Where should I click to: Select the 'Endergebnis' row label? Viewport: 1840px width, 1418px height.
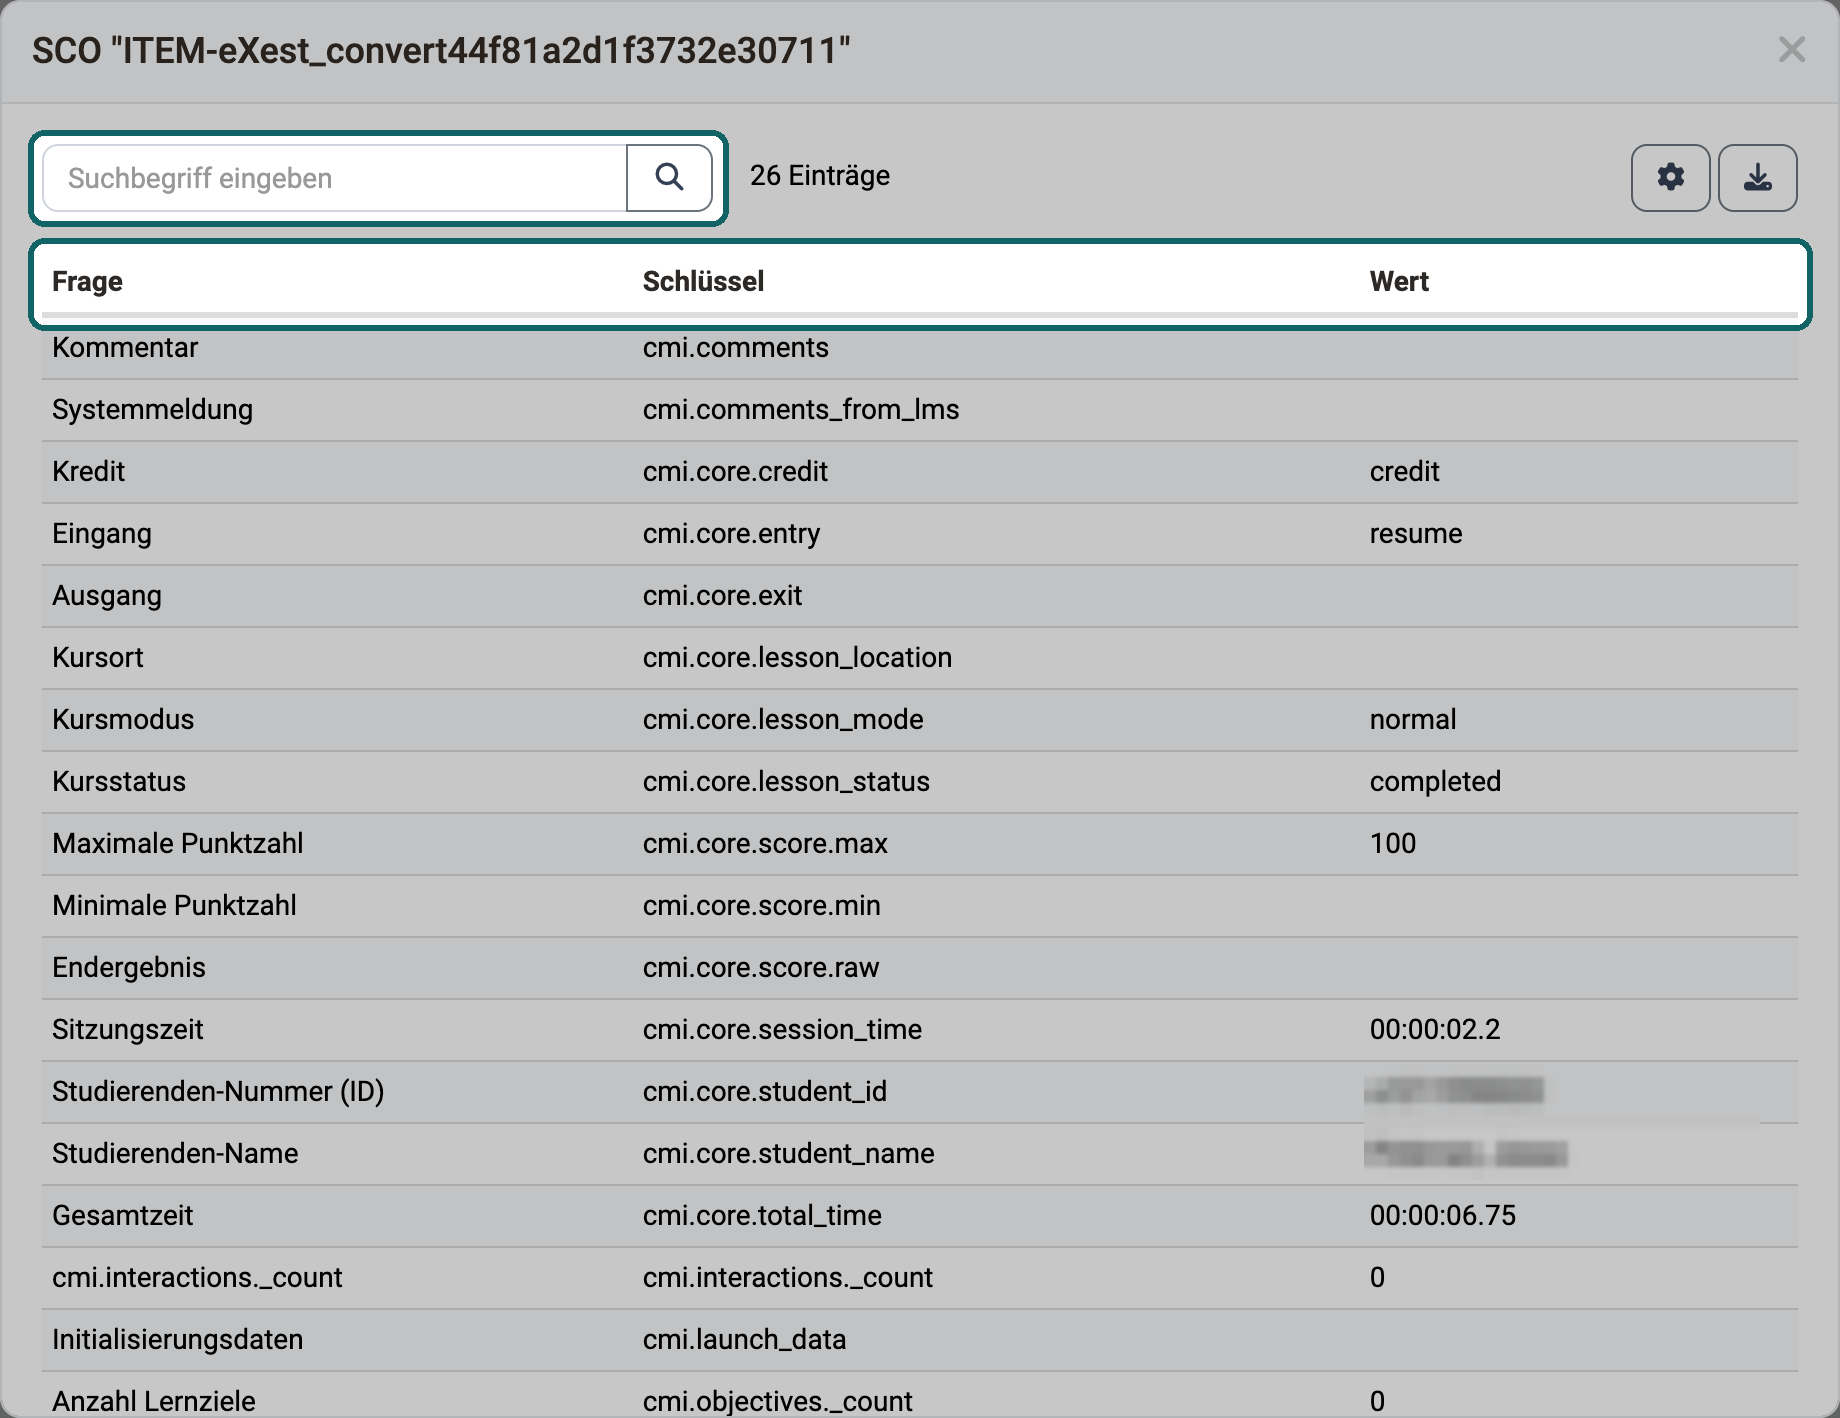tap(129, 968)
